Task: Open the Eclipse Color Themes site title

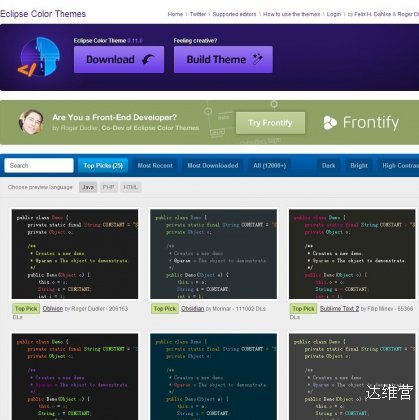Action: [x=43, y=14]
